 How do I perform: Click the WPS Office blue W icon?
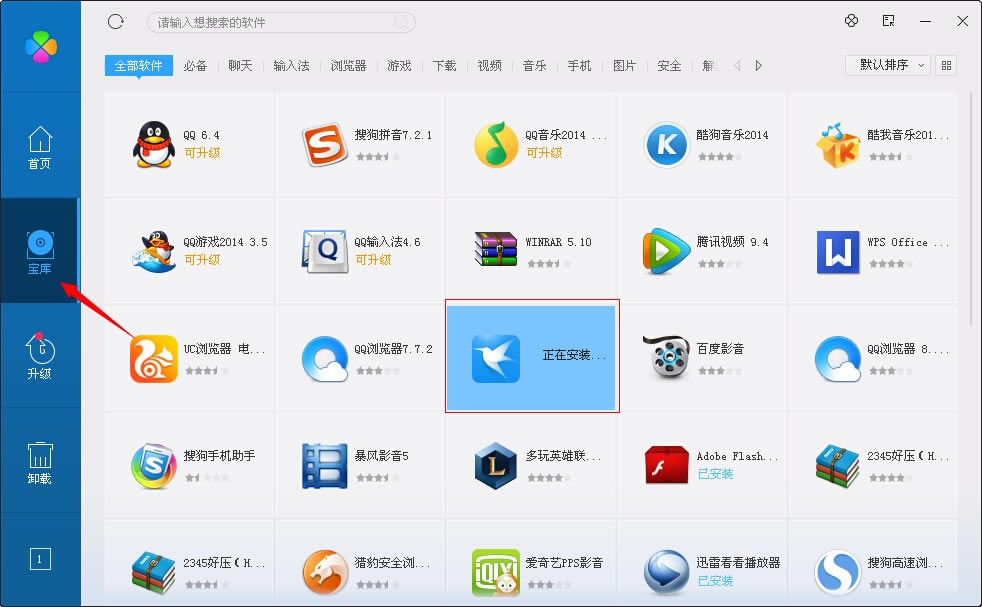tap(837, 252)
